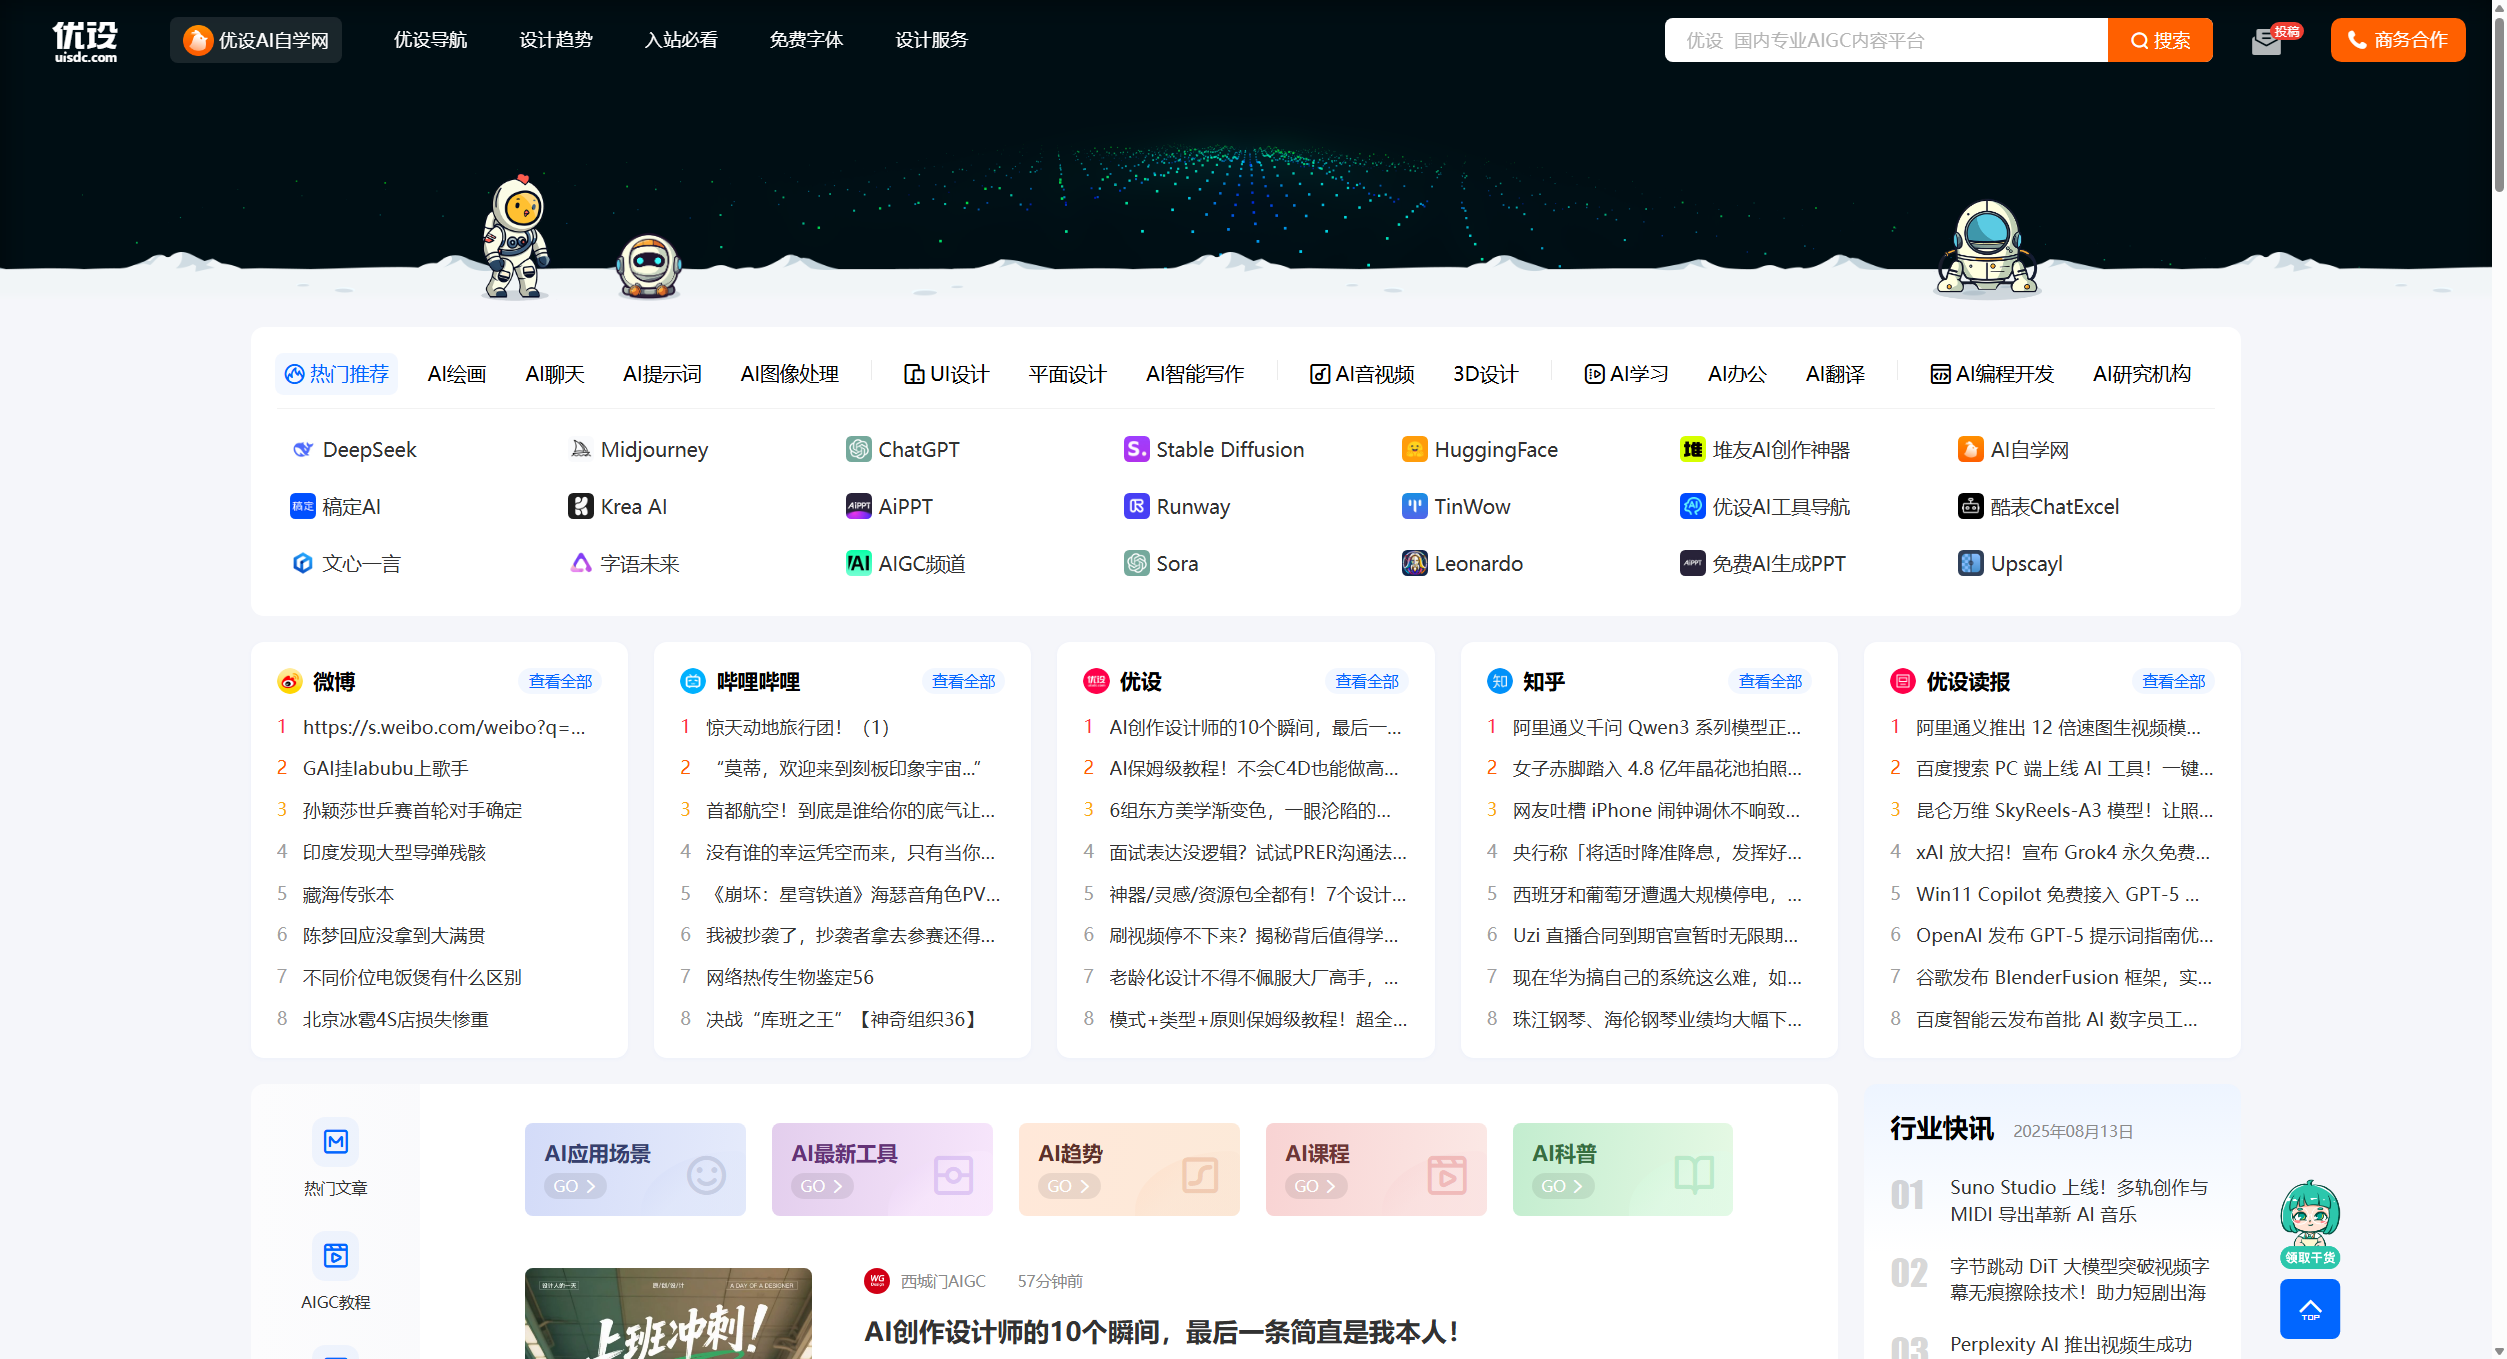This screenshot has height=1359, width=2507.
Task: Click the 优设 uisdc.com logo
Action: (x=85, y=41)
